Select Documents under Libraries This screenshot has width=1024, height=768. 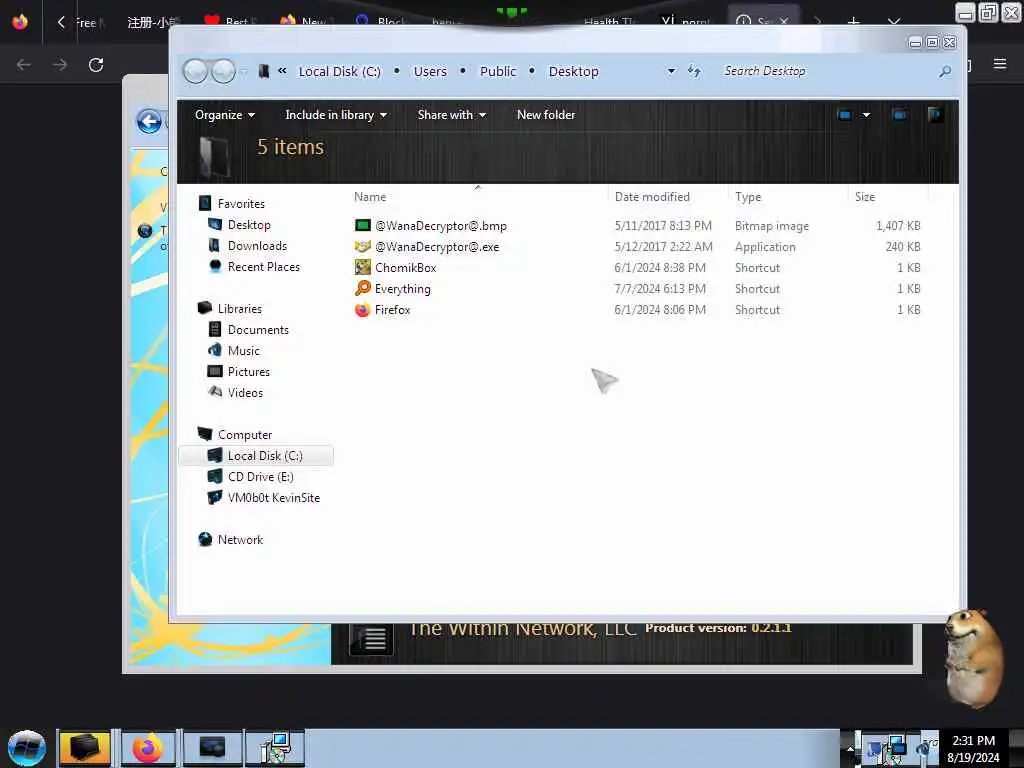click(x=258, y=330)
